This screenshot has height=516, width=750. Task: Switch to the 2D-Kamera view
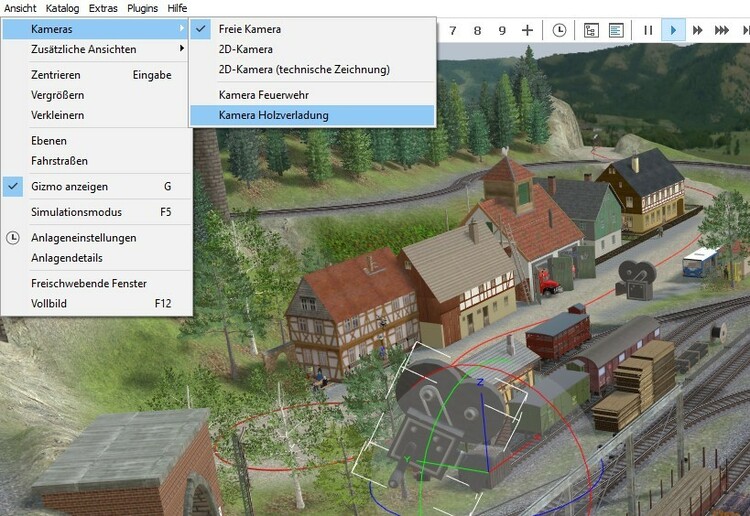(x=246, y=49)
